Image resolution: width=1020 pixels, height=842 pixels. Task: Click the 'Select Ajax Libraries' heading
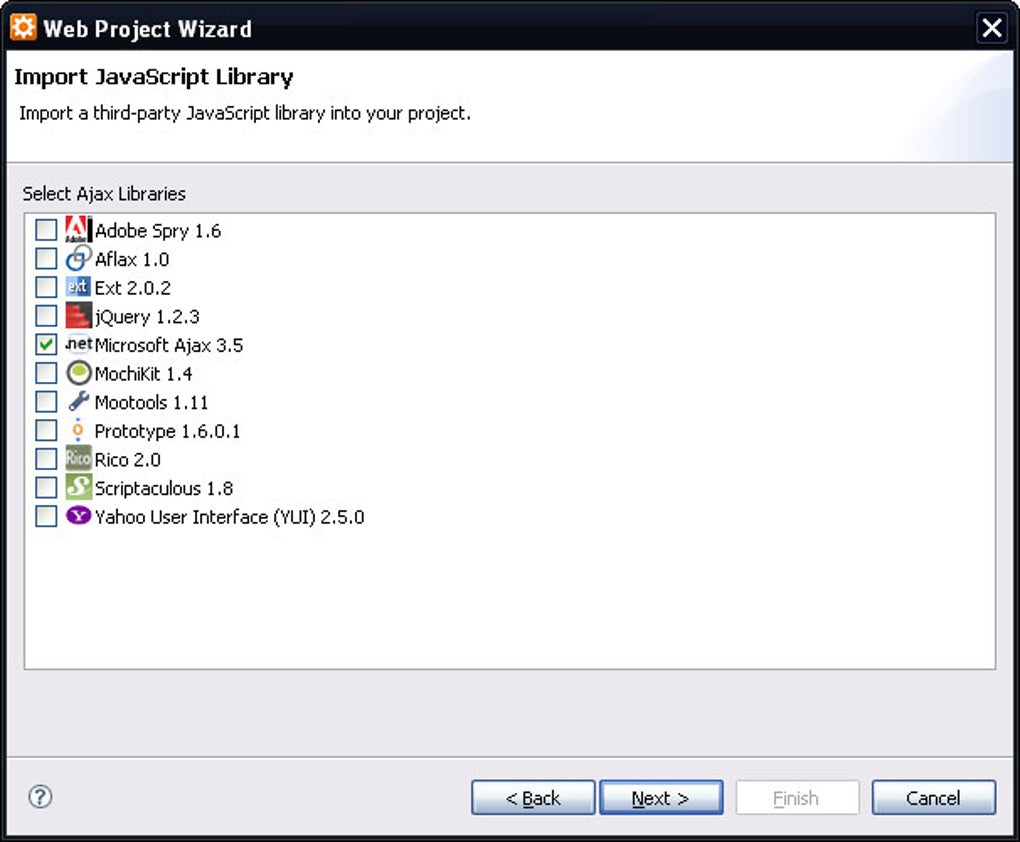(x=104, y=194)
